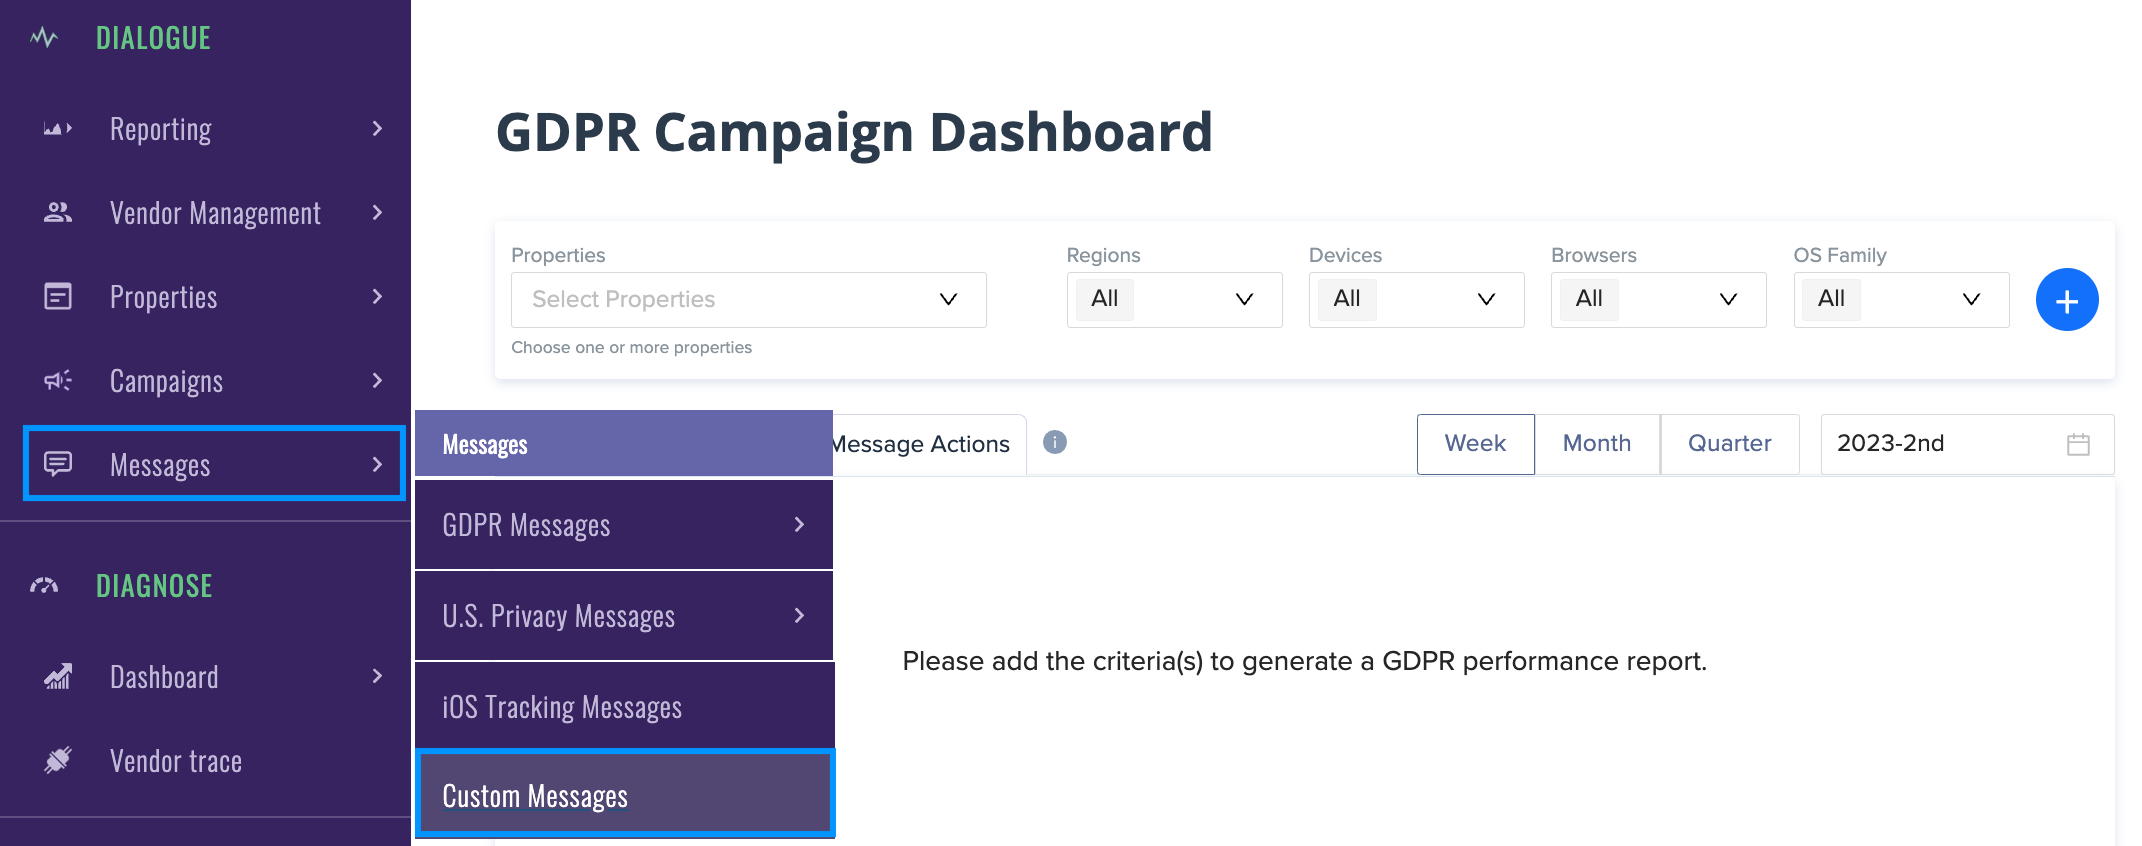2142x846 pixels.
Task: Click the 2023-2nd date input field
Action: (1967, 444)
